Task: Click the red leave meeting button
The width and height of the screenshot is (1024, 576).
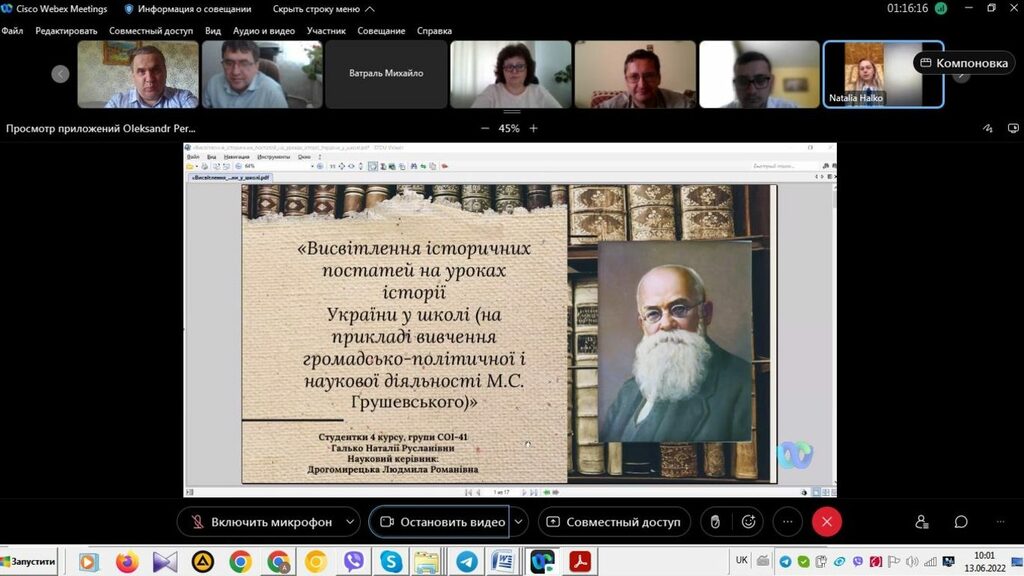Action: pos(827,522)
